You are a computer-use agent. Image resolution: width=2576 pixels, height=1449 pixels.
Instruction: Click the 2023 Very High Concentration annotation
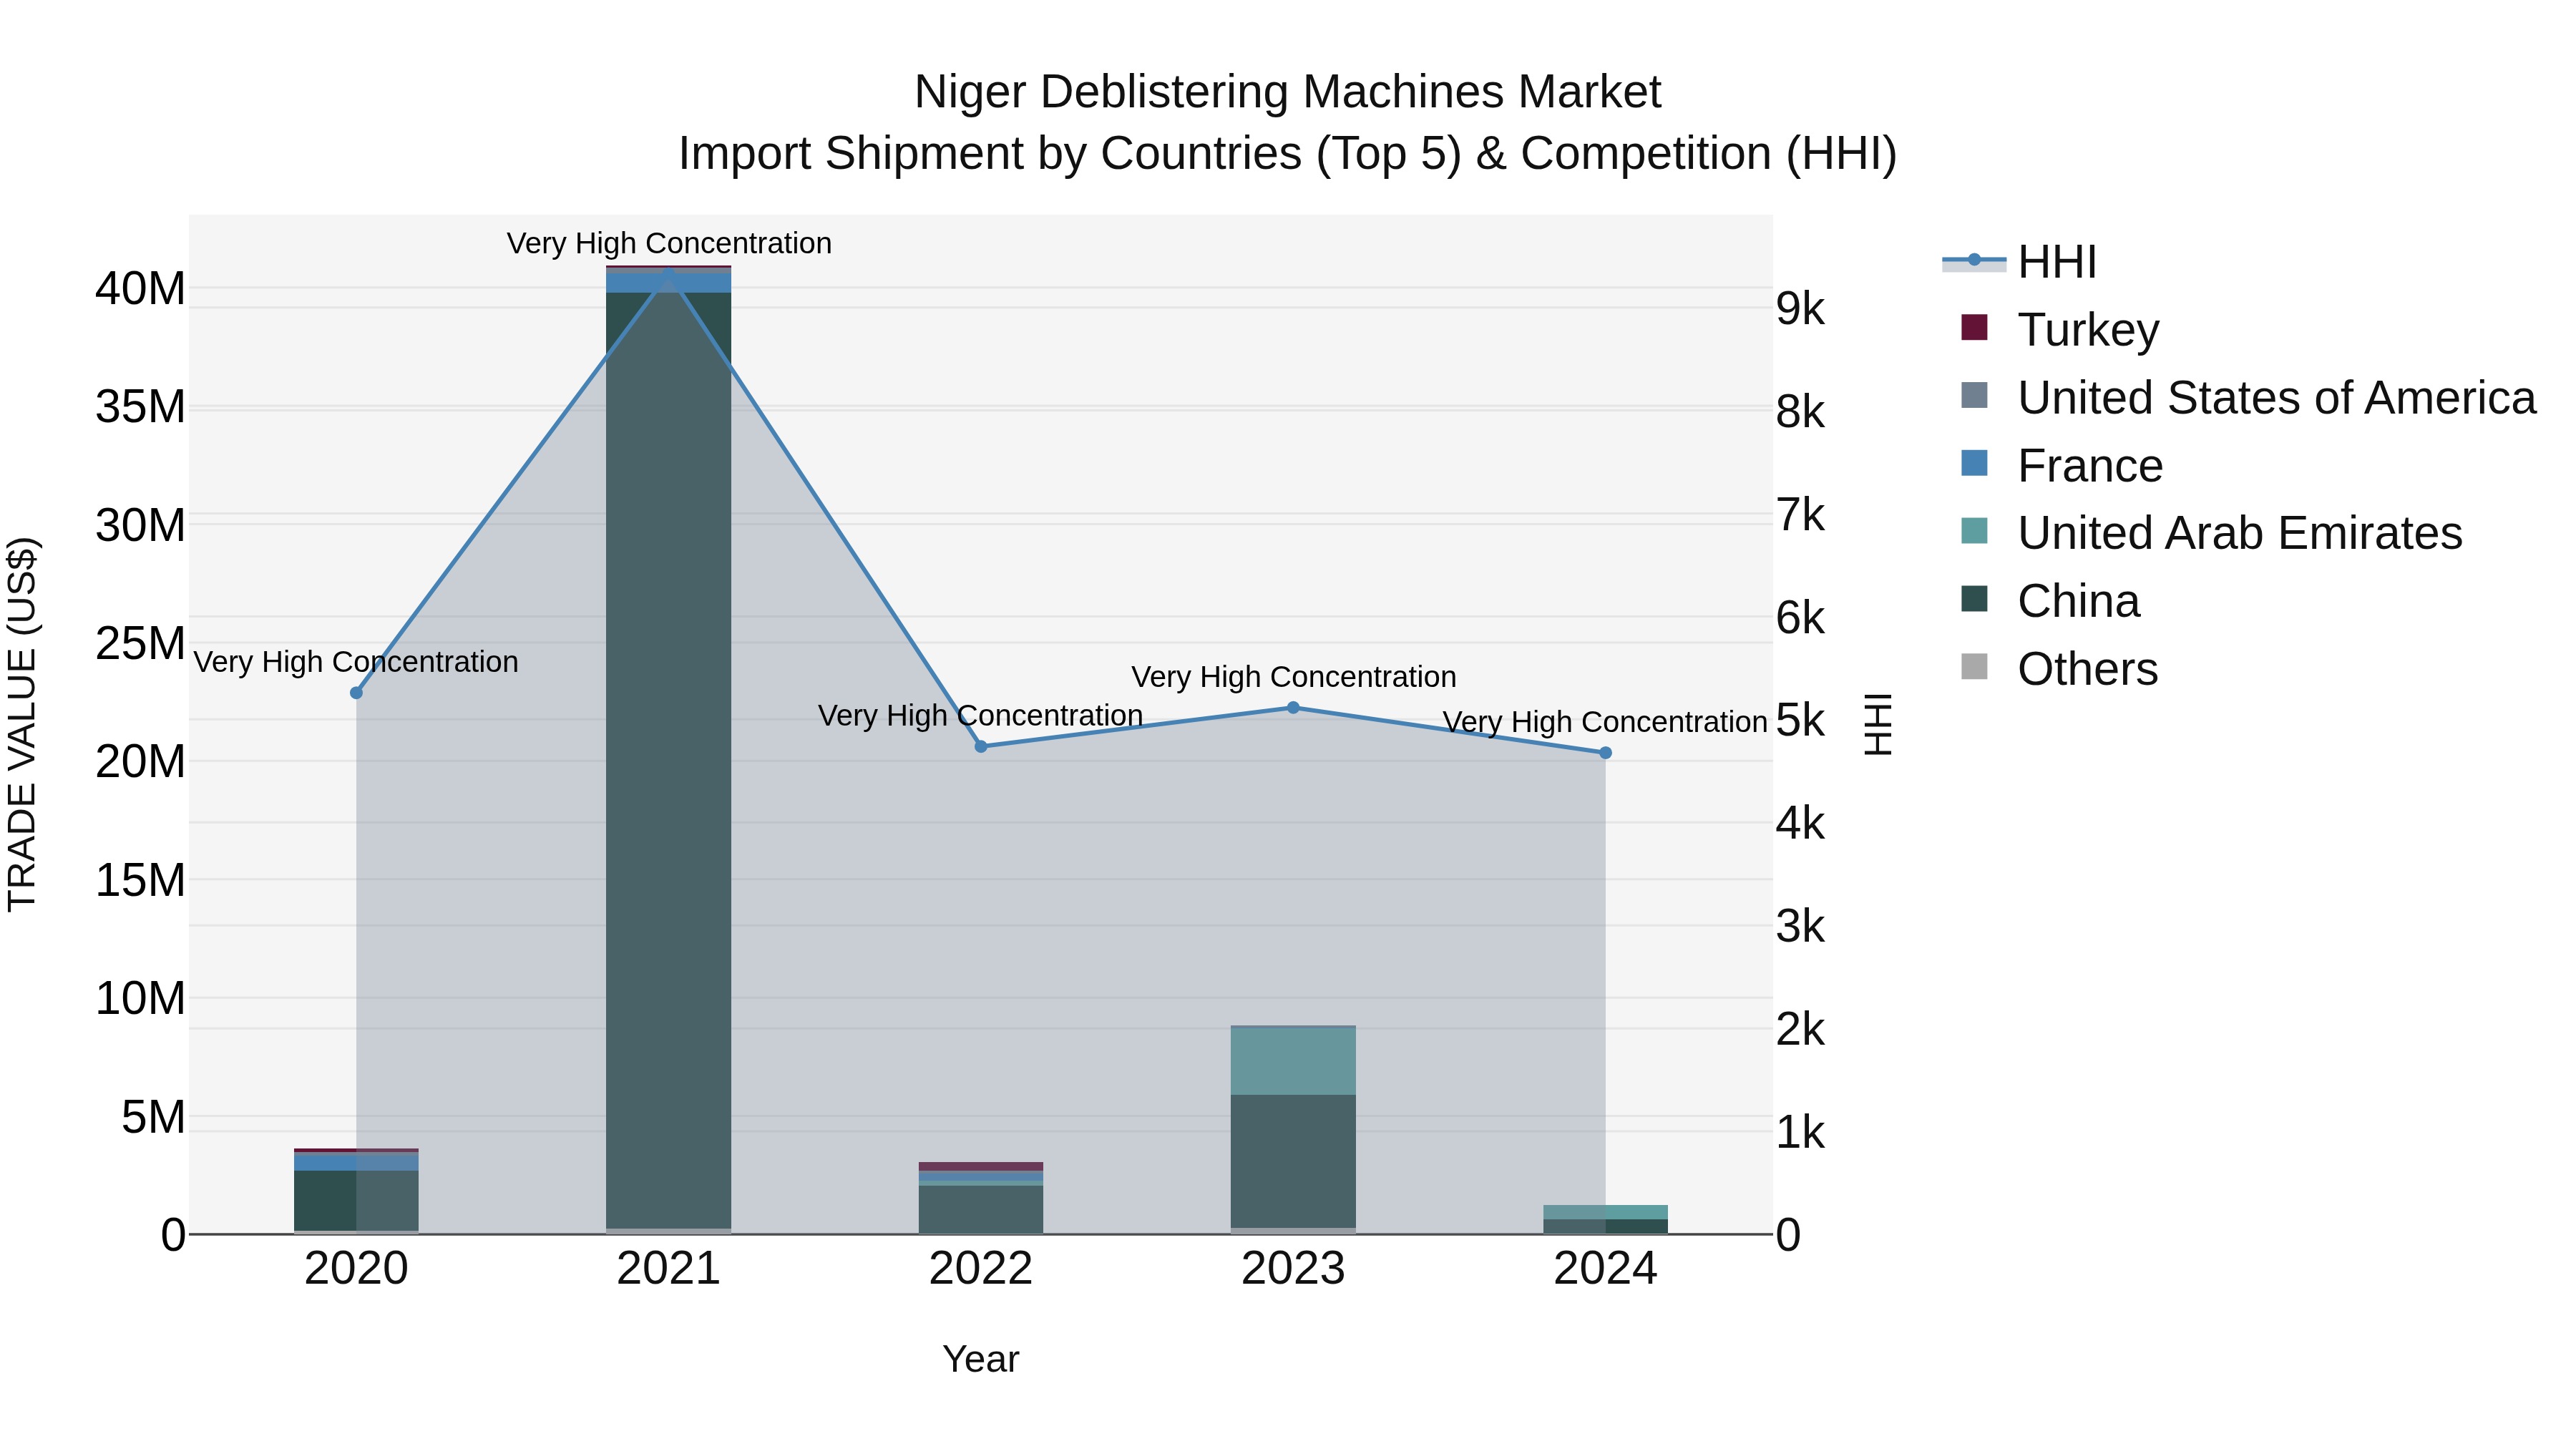pos(1293,677)
